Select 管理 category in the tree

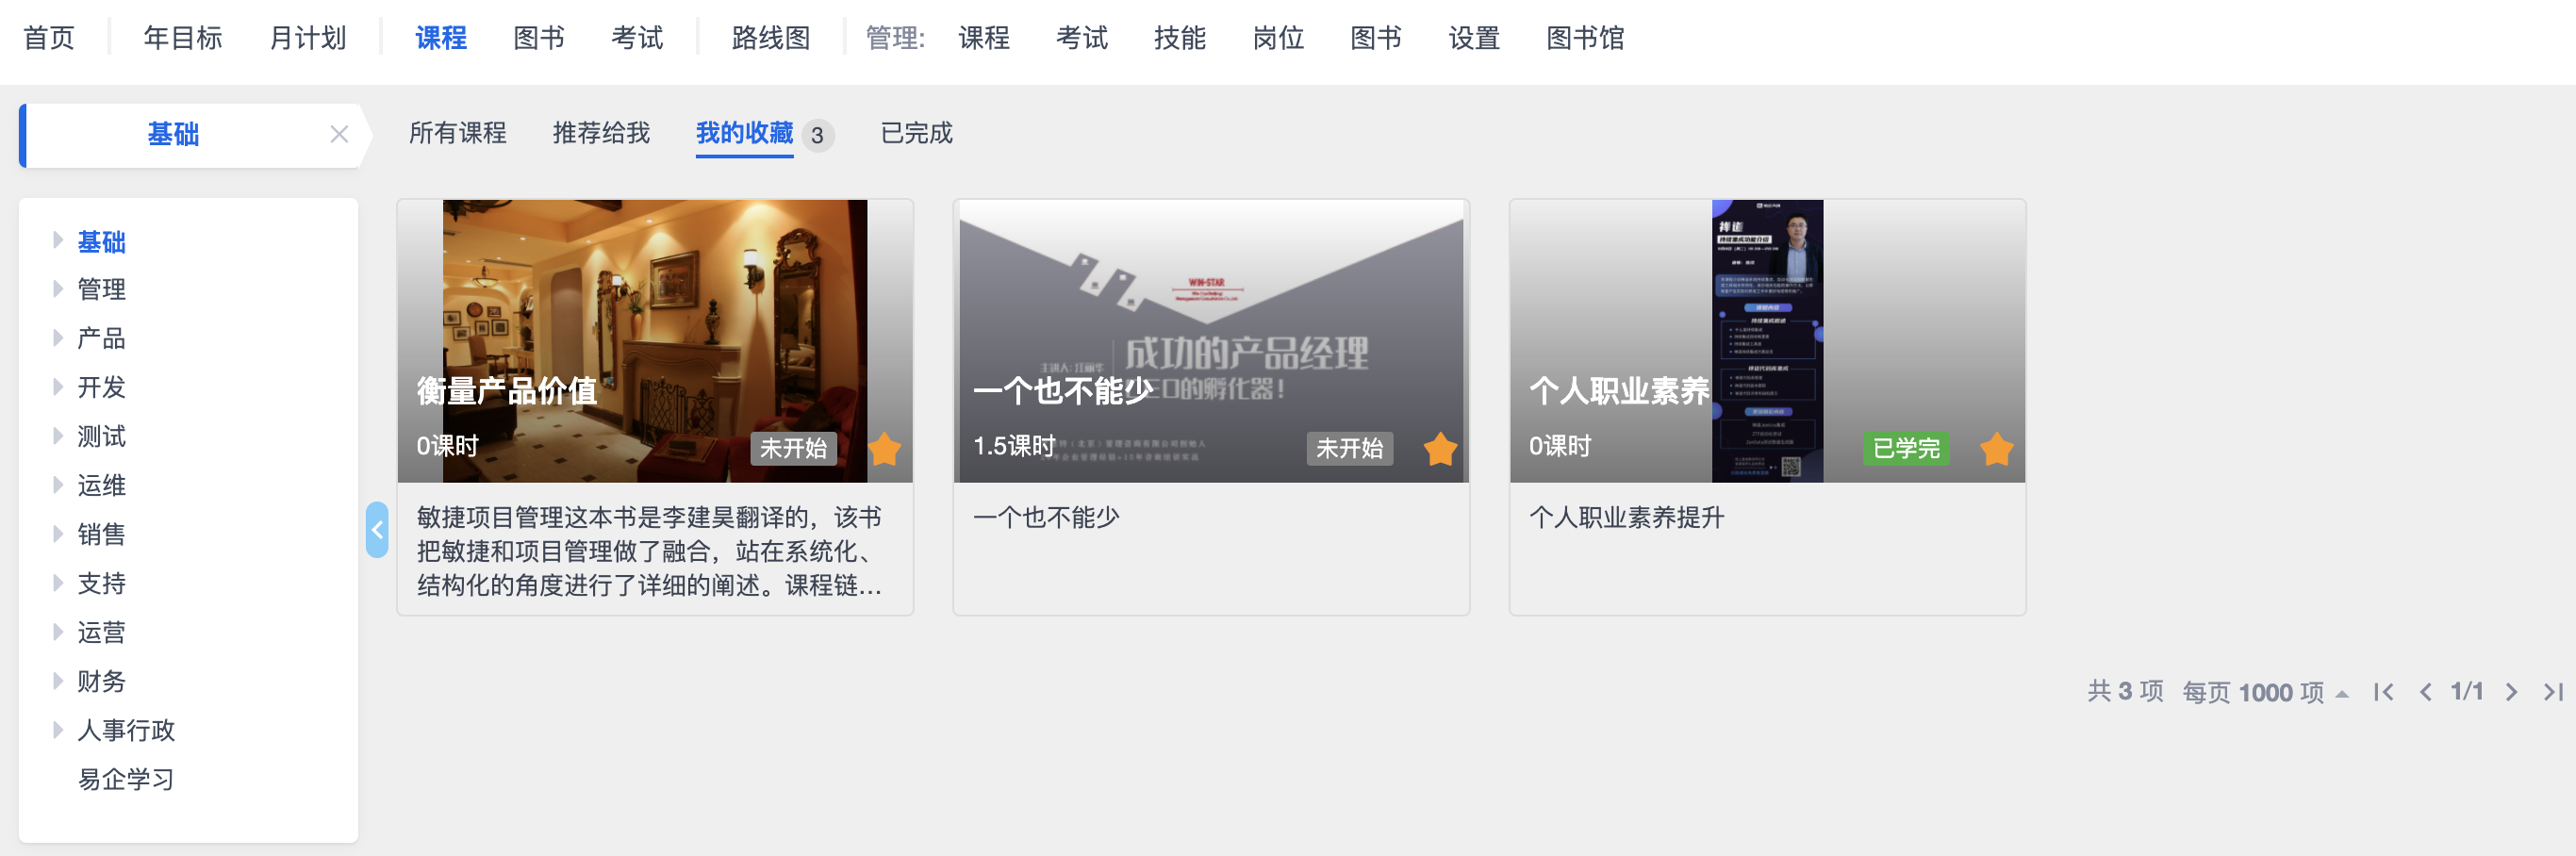(x=101, y=290)
